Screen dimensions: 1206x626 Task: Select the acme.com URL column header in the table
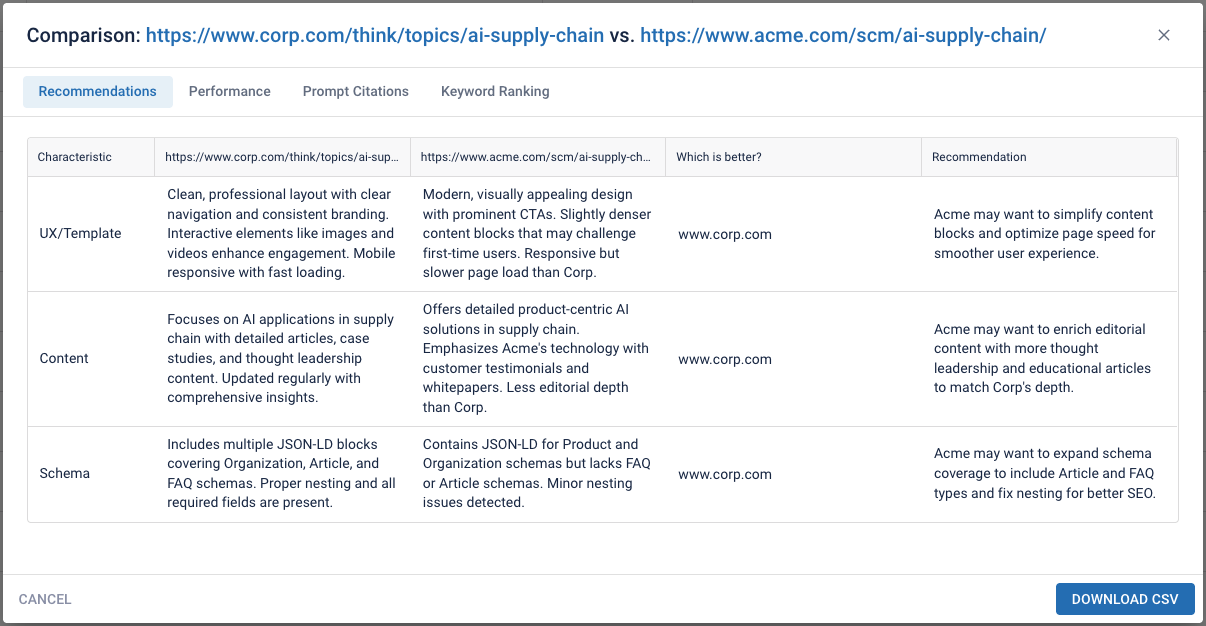pos(537,157)
